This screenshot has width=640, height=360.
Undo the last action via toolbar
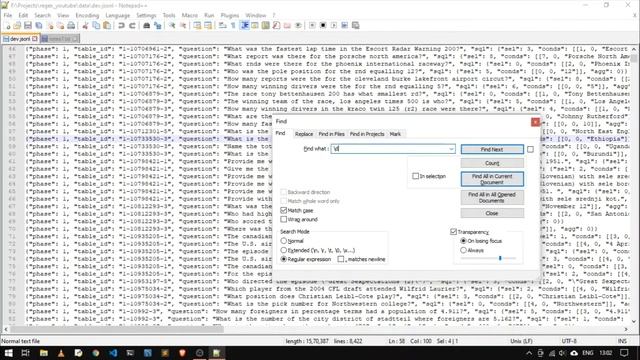click(121, 26)
